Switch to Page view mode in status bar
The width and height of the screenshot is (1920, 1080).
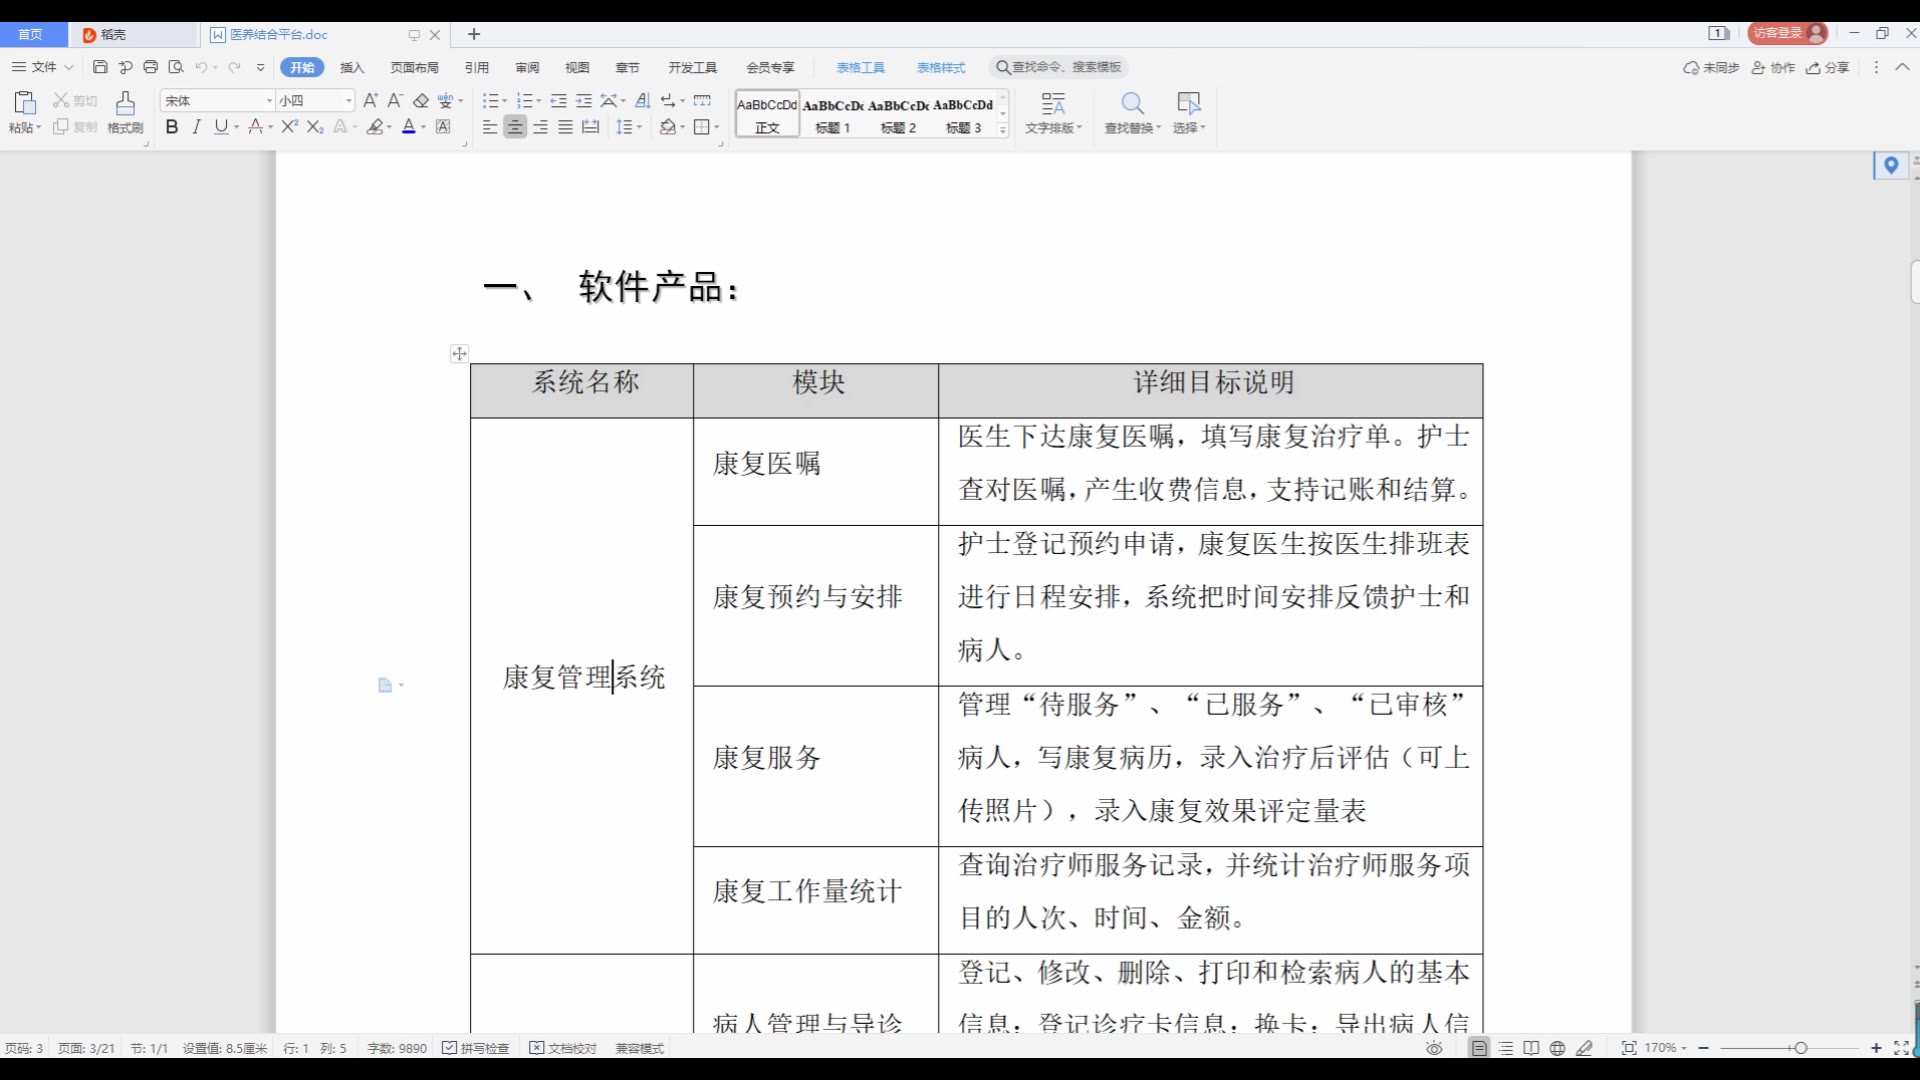pyautogui.click(x=1479, y=1048)
